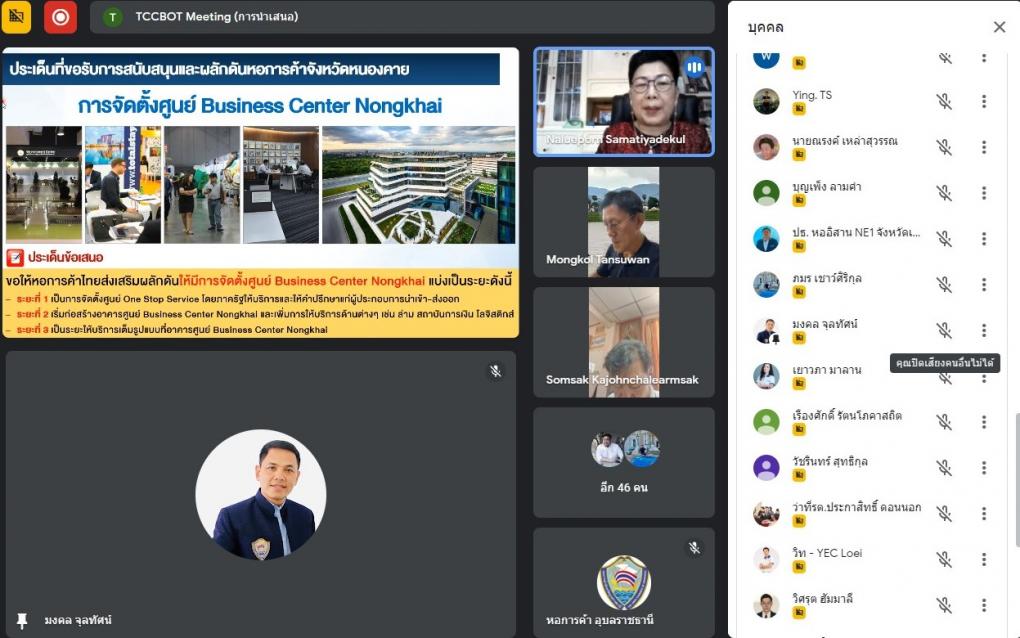Click เยาวภา มาลาน's avatar
This screenshot has width=1020, height=638.
(766, 376)
